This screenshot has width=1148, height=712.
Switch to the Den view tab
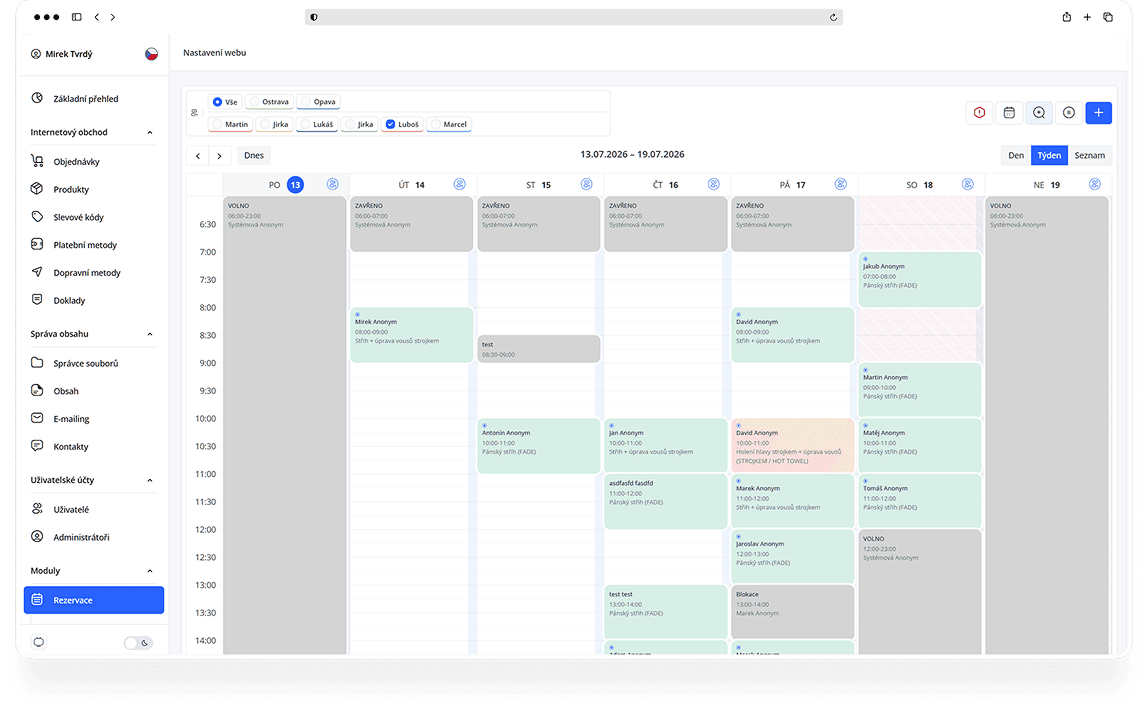pos(1016,155)
